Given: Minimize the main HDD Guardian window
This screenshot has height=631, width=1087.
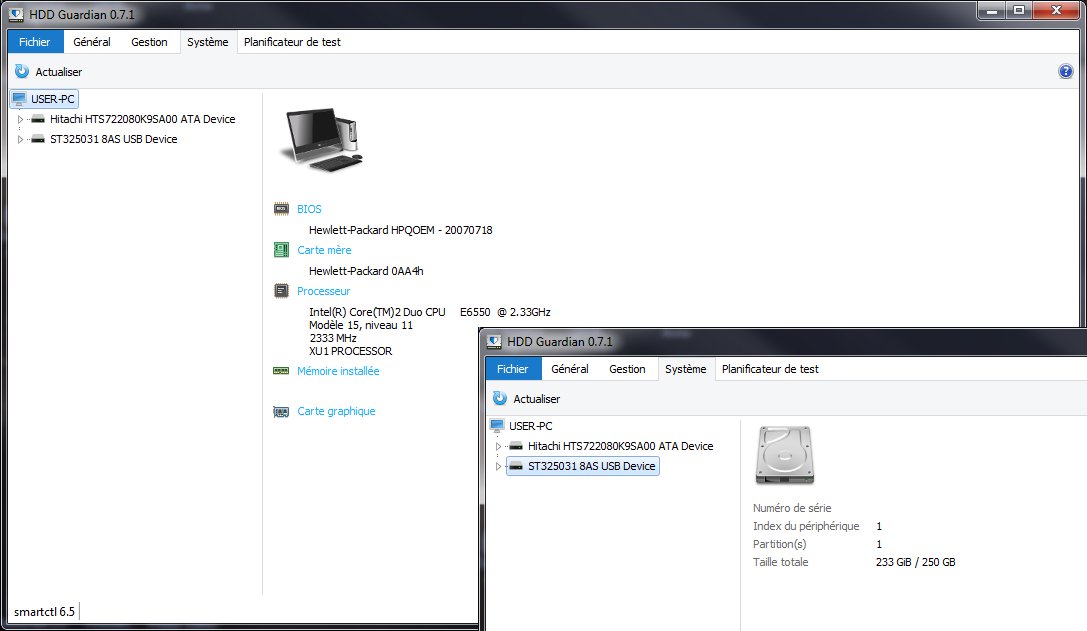Looking at the screenshot, I should click(x=993, y=11).
